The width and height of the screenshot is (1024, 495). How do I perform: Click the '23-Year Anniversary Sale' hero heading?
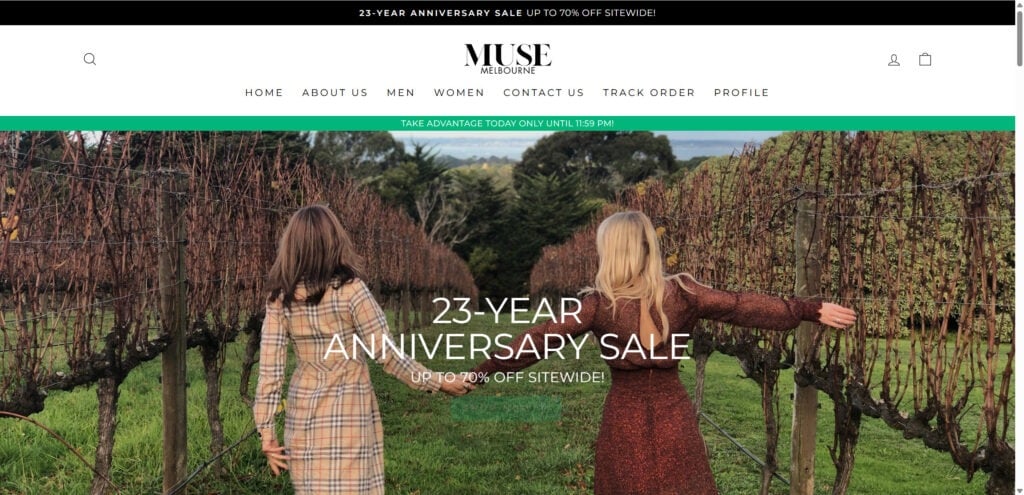(x=507, y=328)
